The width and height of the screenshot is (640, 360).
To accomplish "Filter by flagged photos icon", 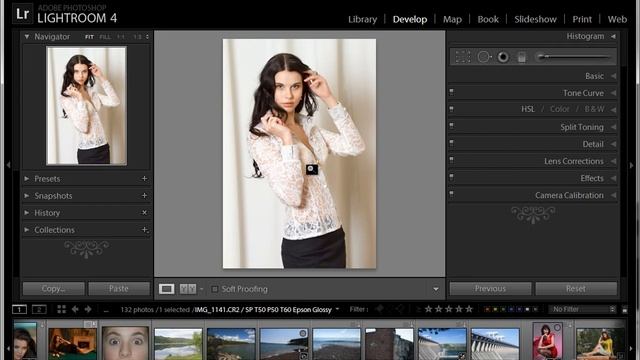I will [380, 309].
